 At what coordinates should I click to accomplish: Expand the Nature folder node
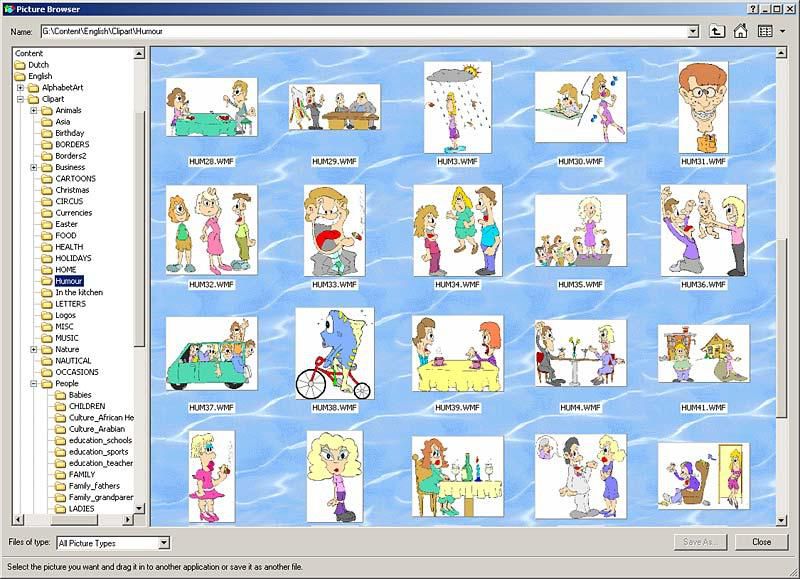pyautogui.click(x=34, y=349)
